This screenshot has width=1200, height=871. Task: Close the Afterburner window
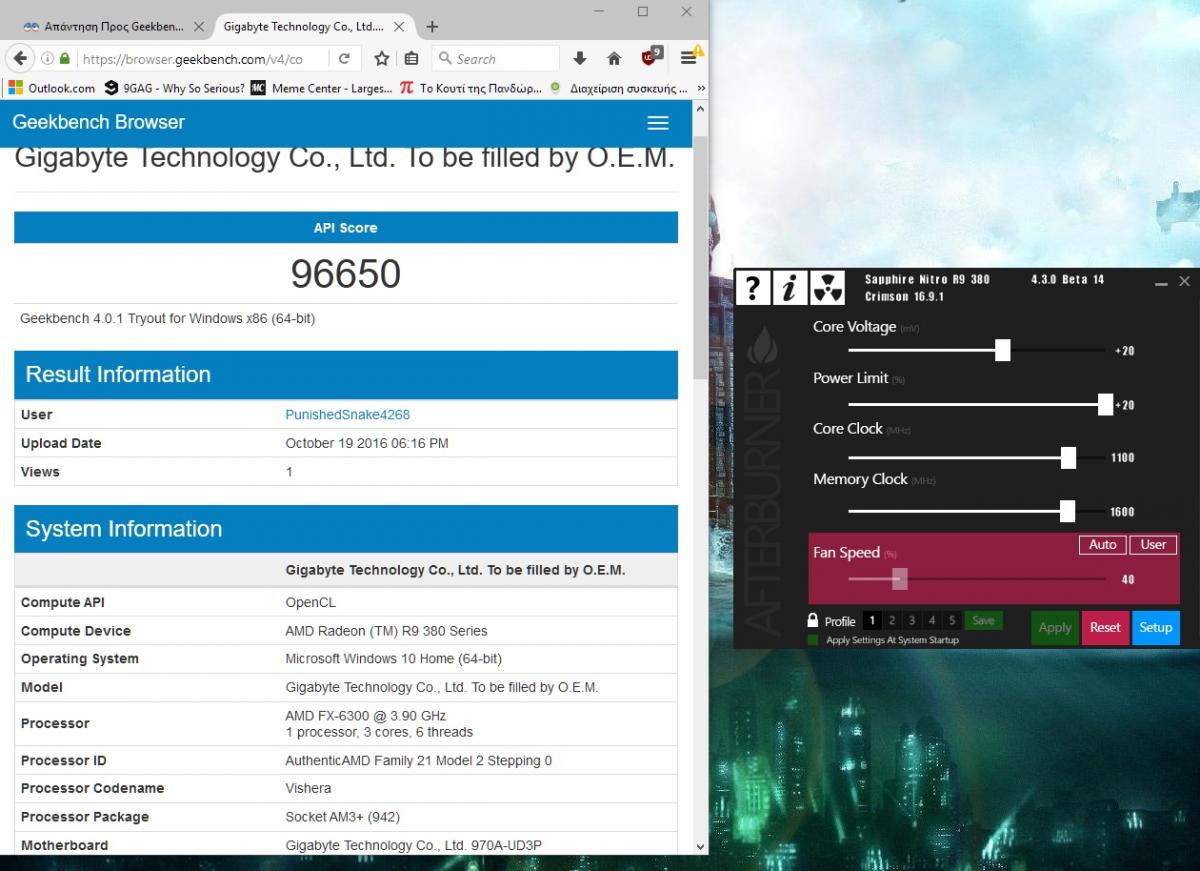pos(1185,282)
